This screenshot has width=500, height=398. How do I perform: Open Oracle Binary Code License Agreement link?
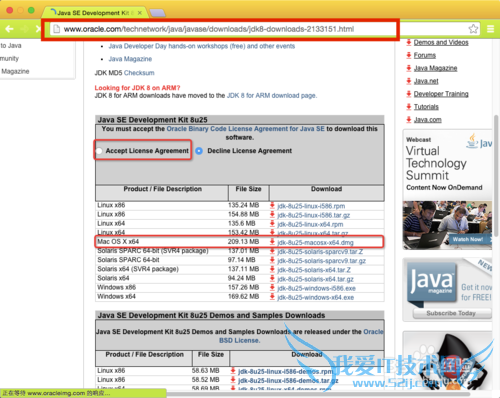pos(245,129)
